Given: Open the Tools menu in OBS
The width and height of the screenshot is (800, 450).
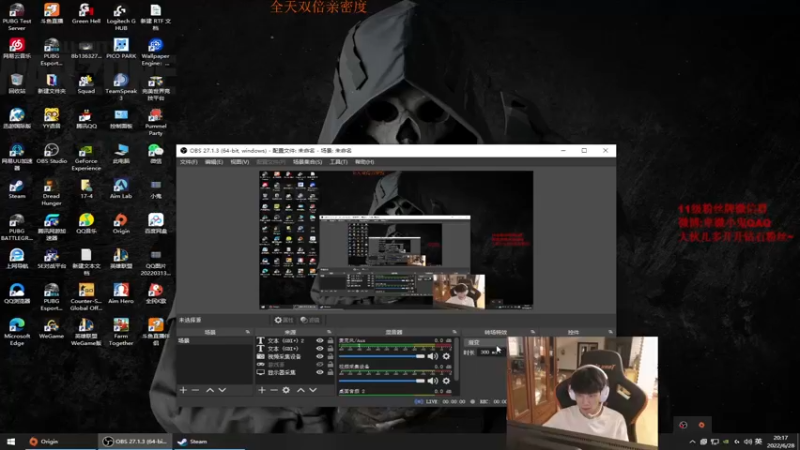Looking at the screenshot, I should (x=338, y=162).
